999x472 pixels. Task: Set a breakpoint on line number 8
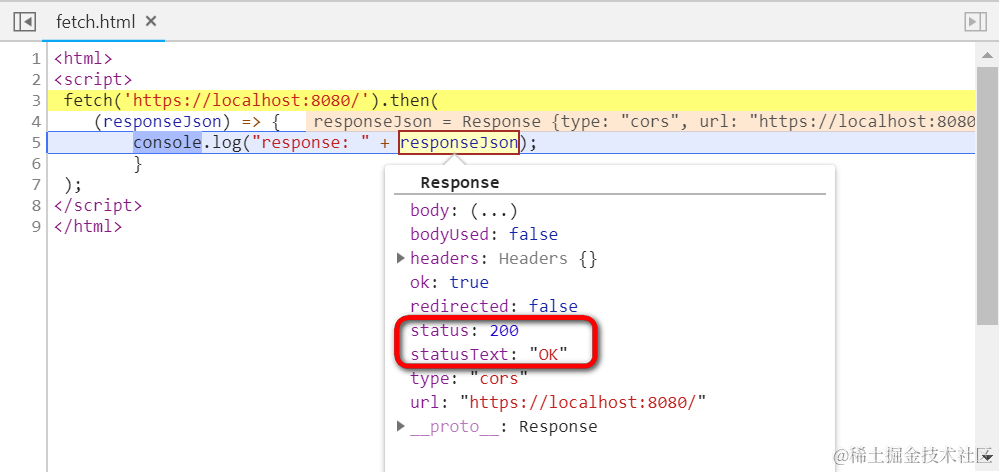[x=36, y=206]
